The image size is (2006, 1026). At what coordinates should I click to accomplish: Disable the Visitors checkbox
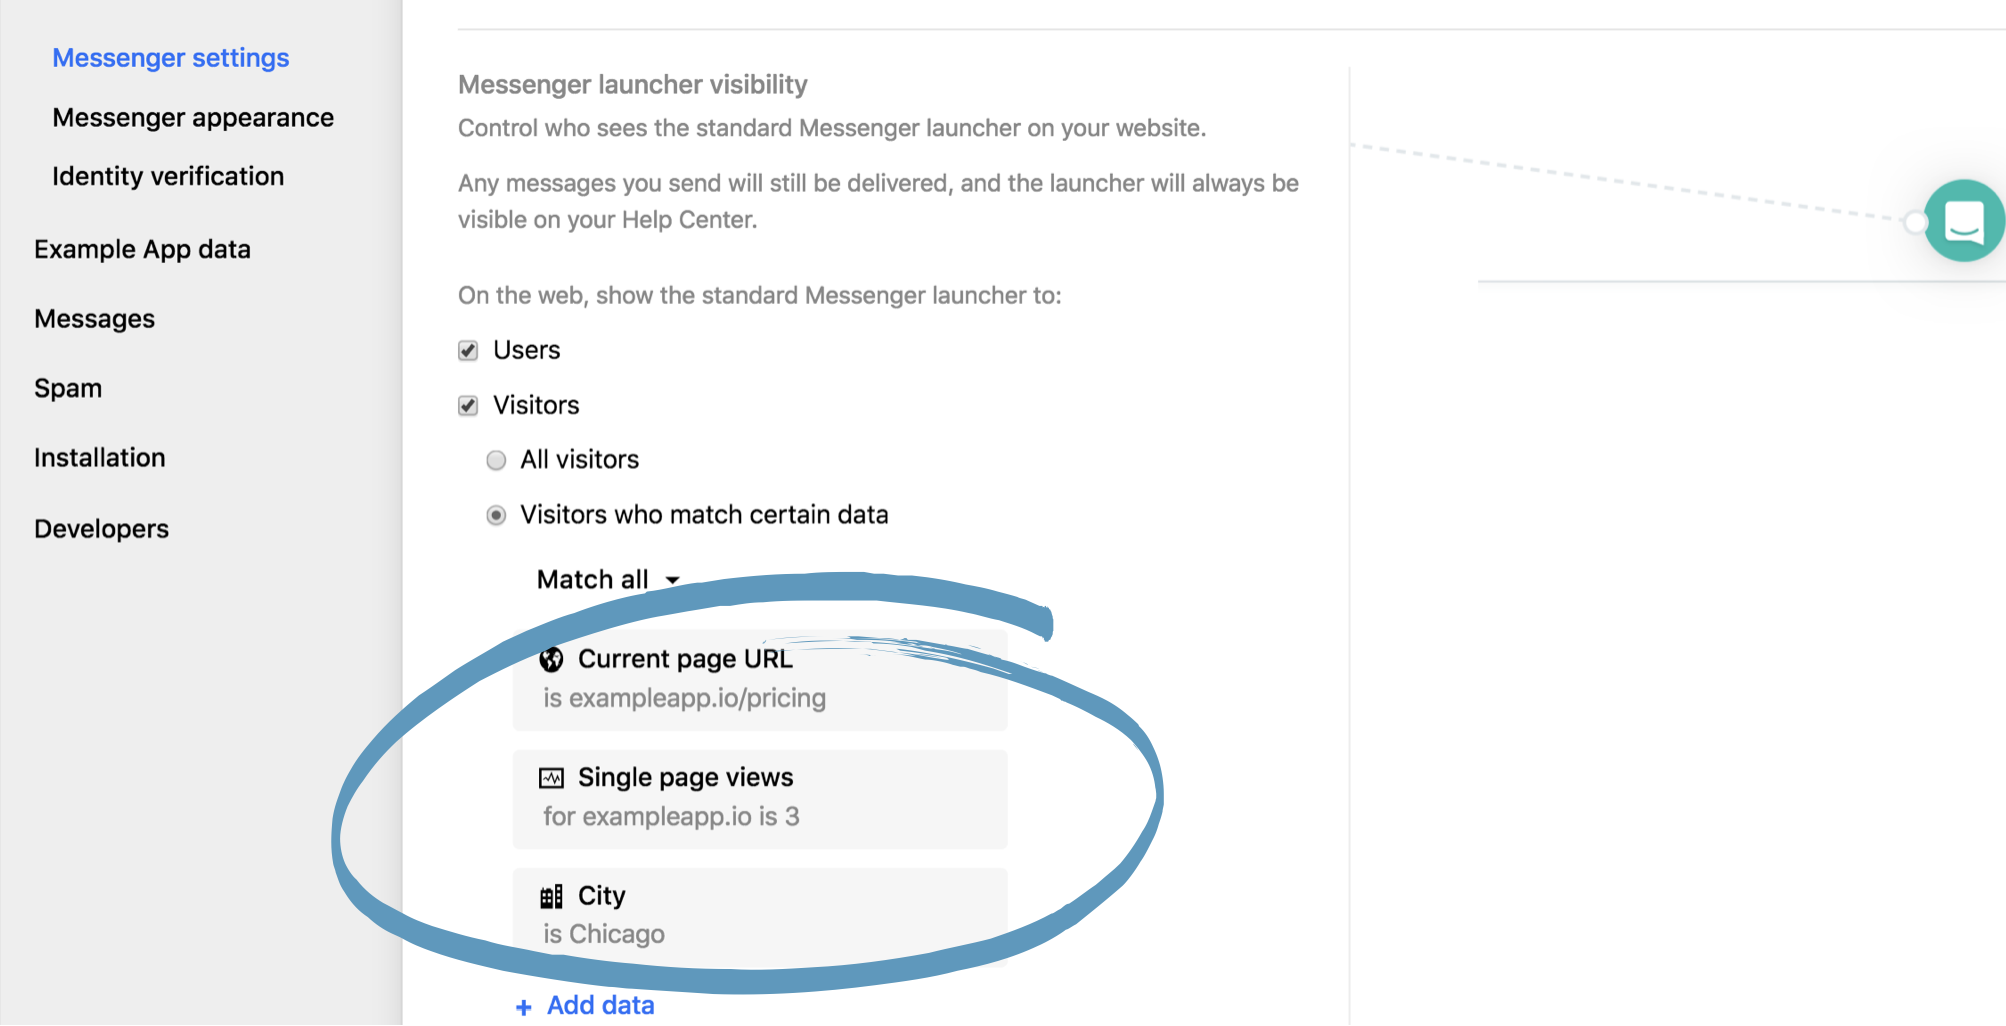(x=468, y=405)
